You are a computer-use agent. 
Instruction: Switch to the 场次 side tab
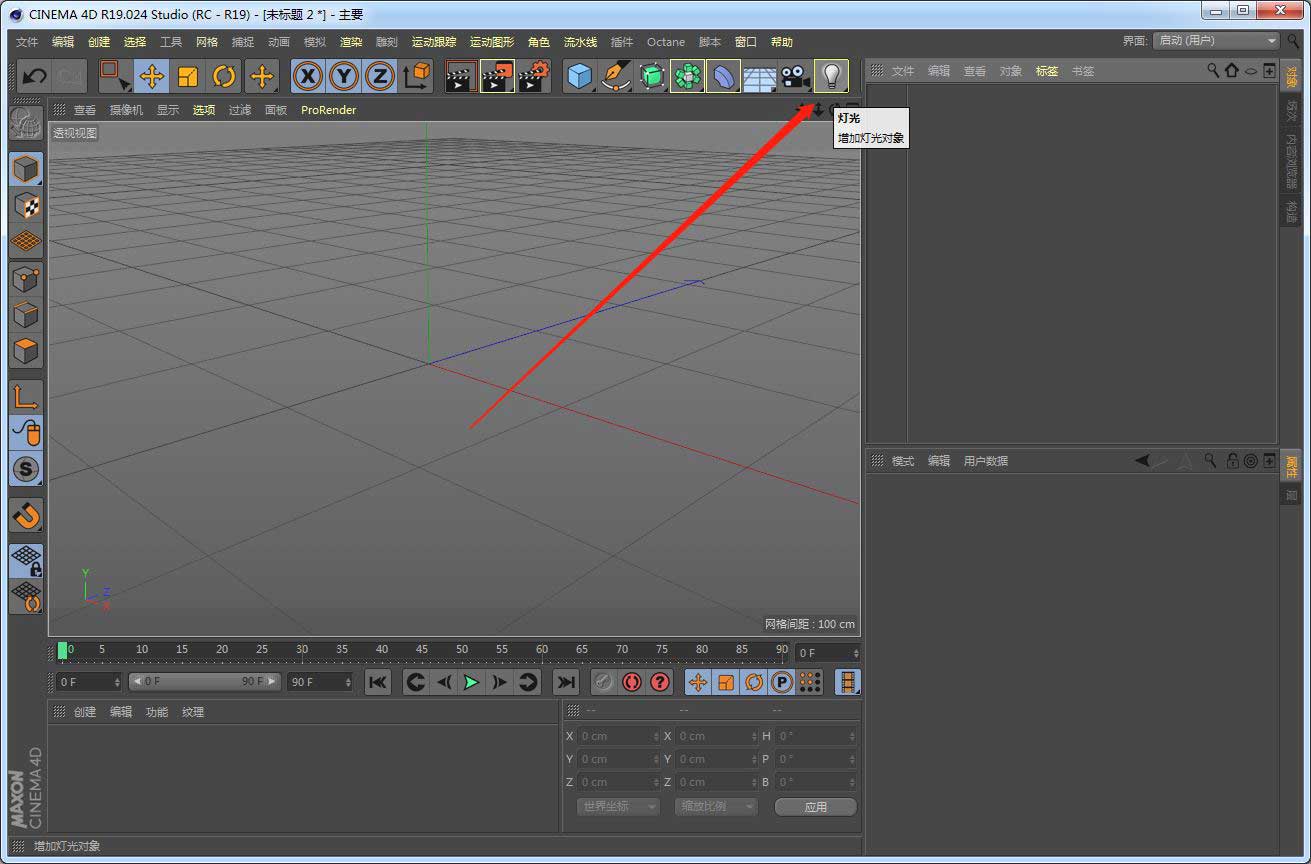[x=1292, y=111]
